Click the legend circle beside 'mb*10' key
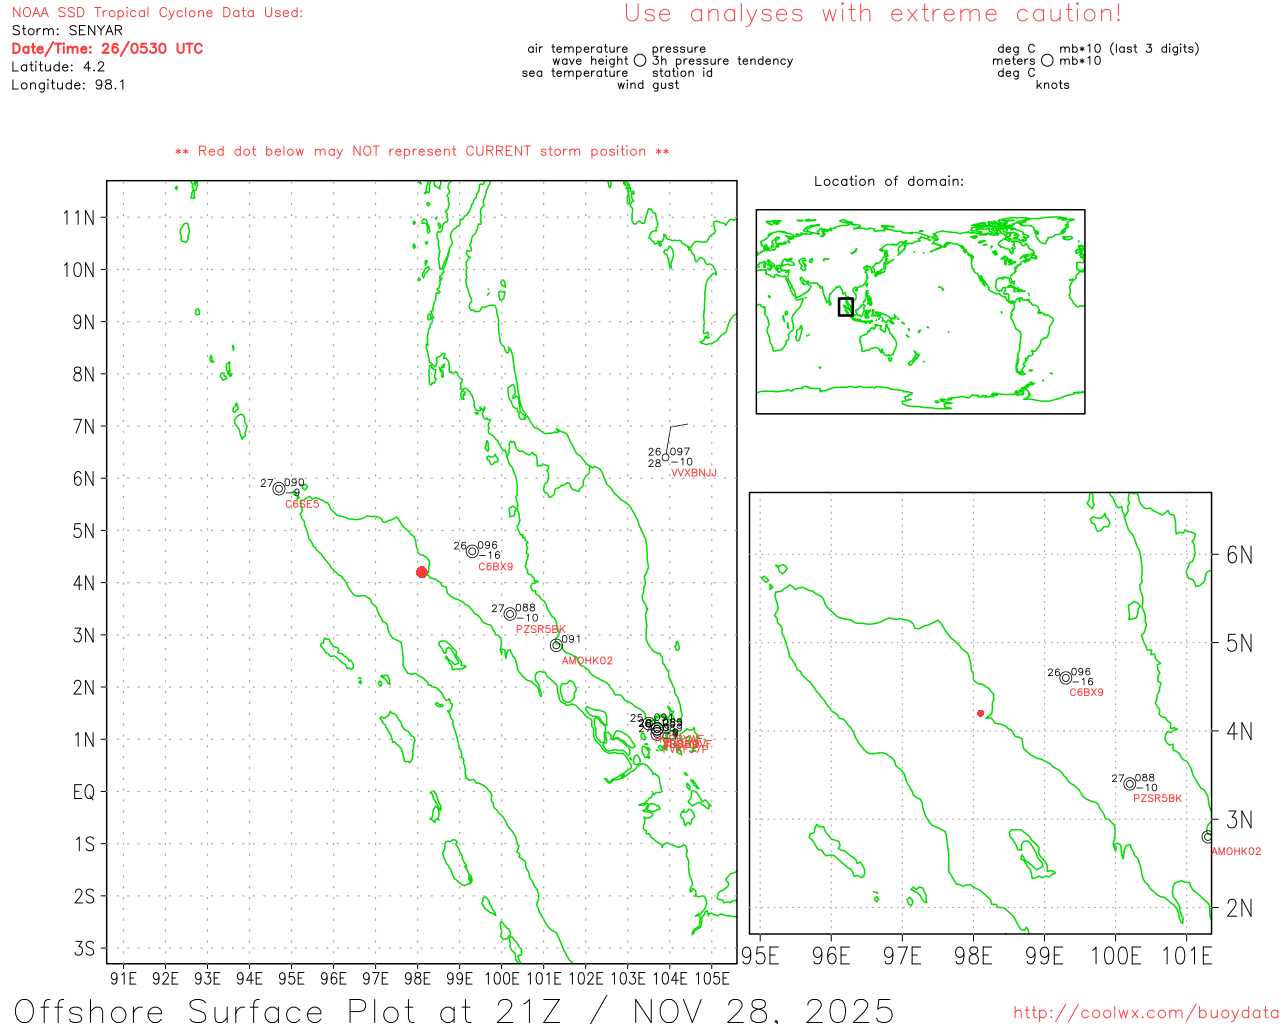 click(1047, 61)
